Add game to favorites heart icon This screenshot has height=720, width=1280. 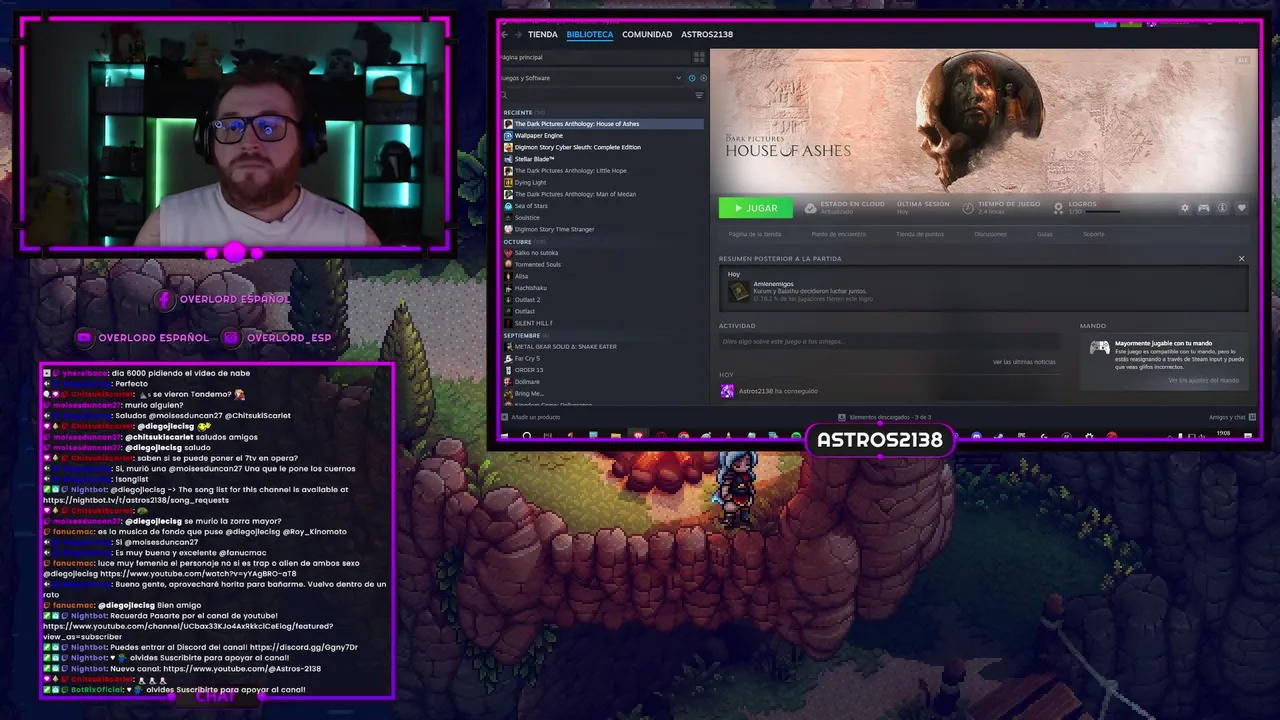tap(1241, 208)
